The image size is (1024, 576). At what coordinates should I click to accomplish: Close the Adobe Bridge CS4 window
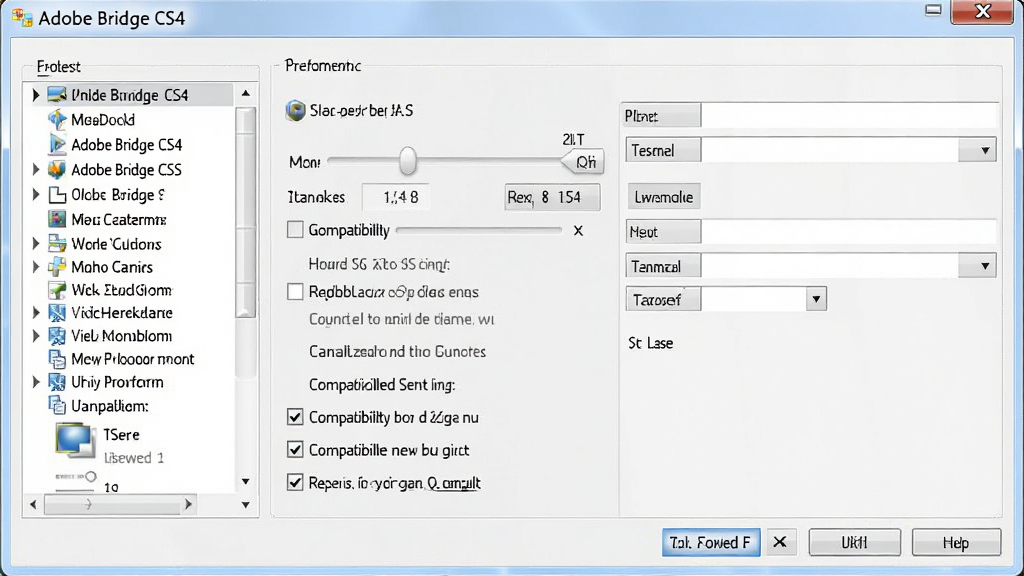tap(982, 12)
